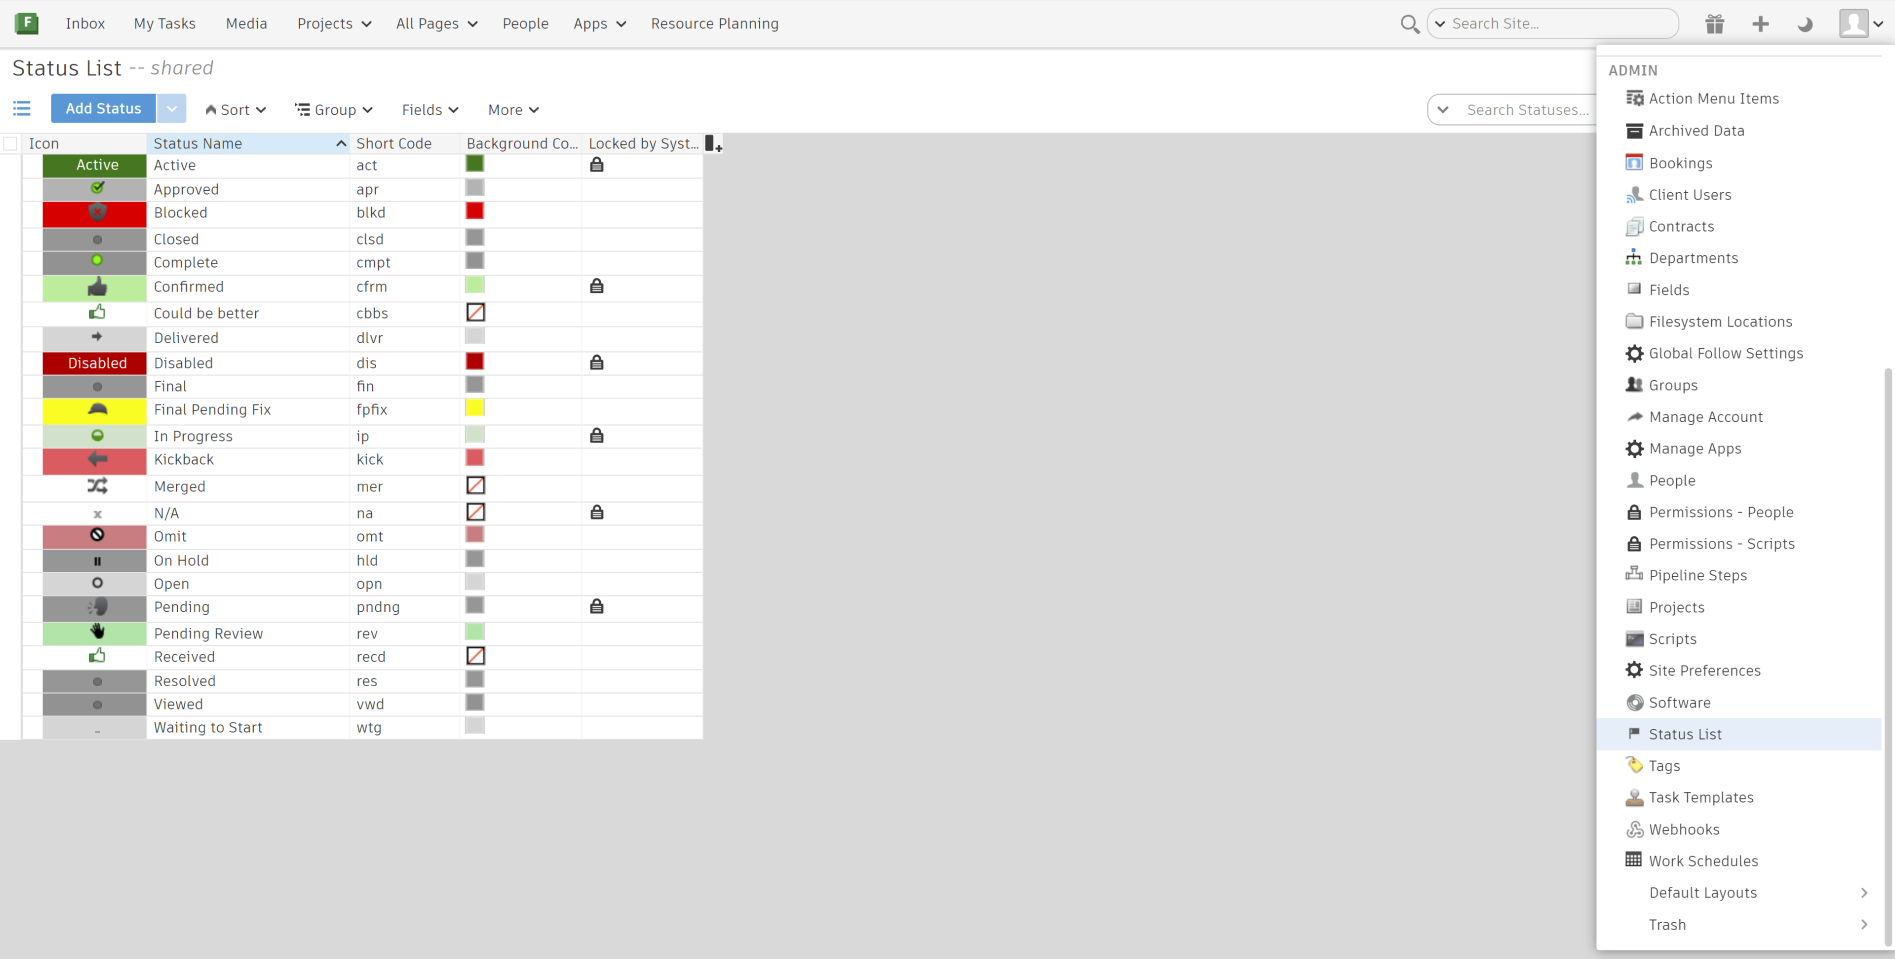Open the user avatar menu

pos(1861,24)
